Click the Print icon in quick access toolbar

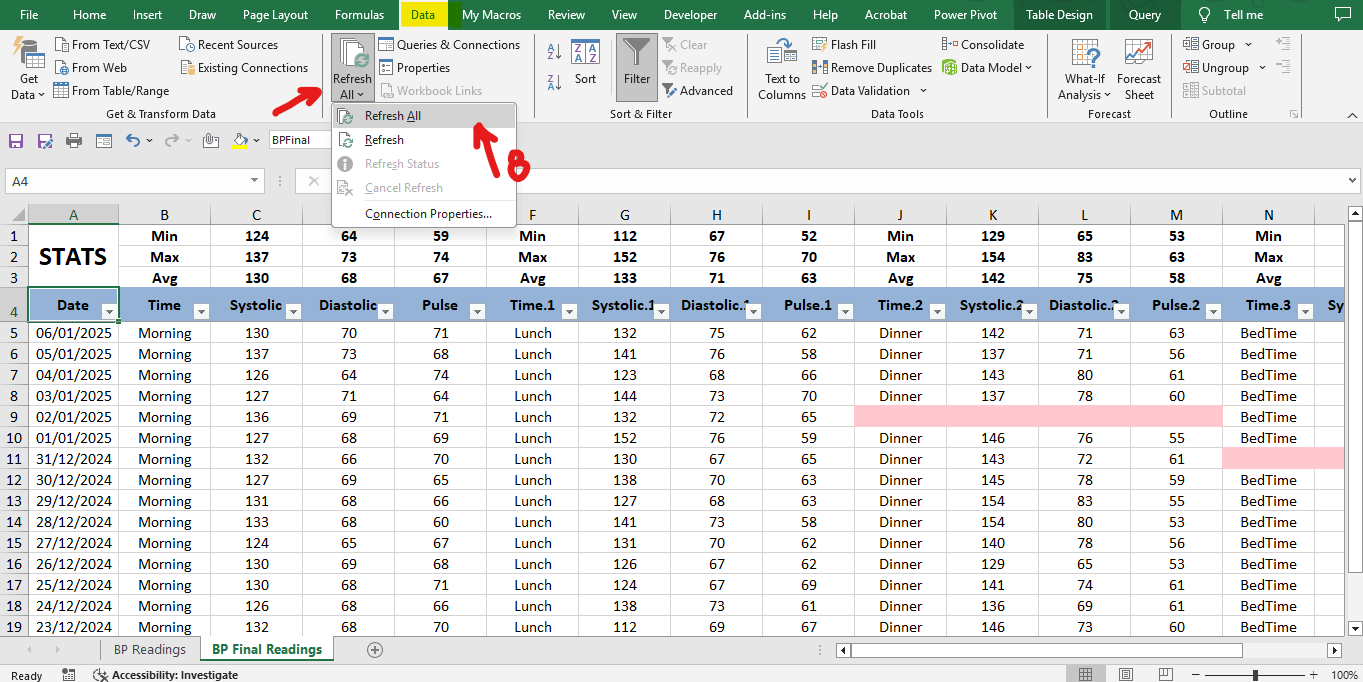pos(74,141)
